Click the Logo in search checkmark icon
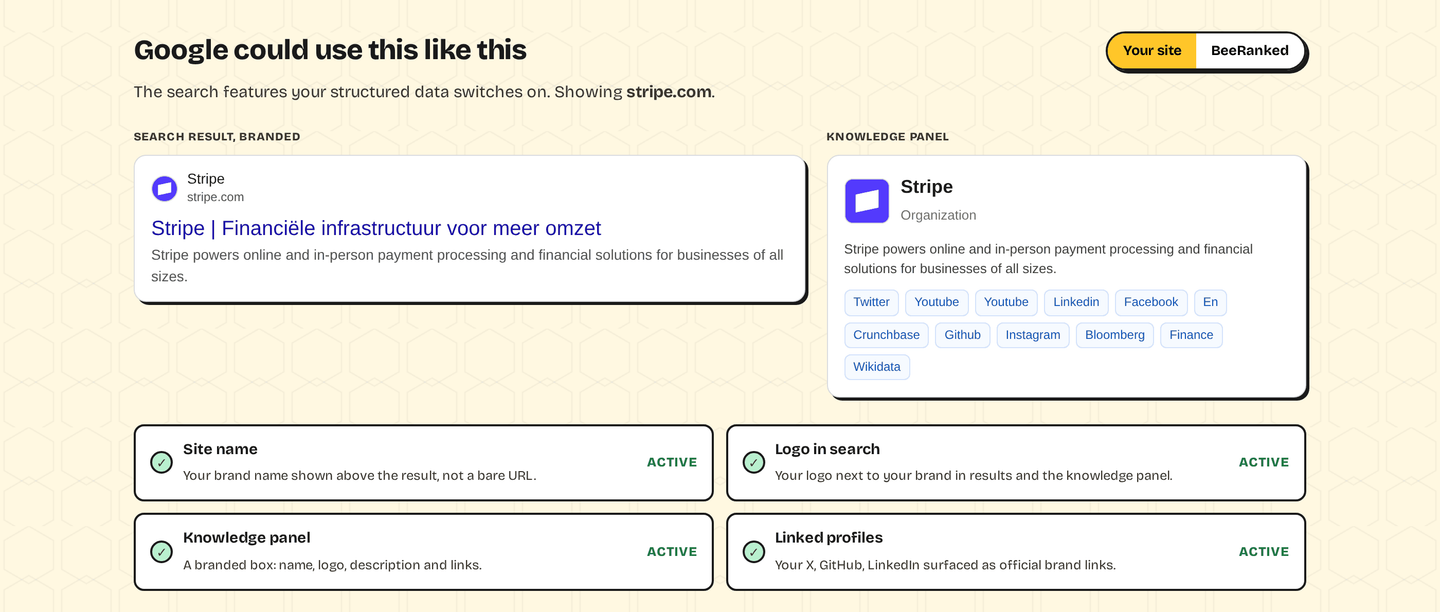The width and height of the screenshot is (1440, 612). pyautogui.click(x=754, y=462)
